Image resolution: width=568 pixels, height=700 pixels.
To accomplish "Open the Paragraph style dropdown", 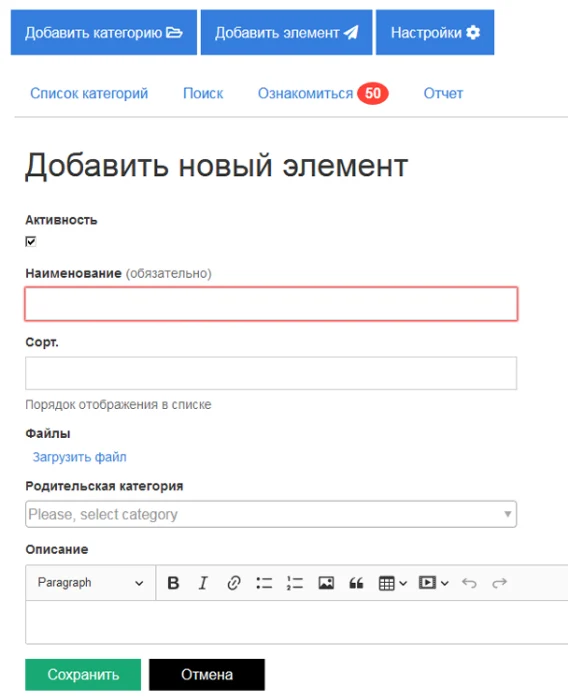I will 91,583.
